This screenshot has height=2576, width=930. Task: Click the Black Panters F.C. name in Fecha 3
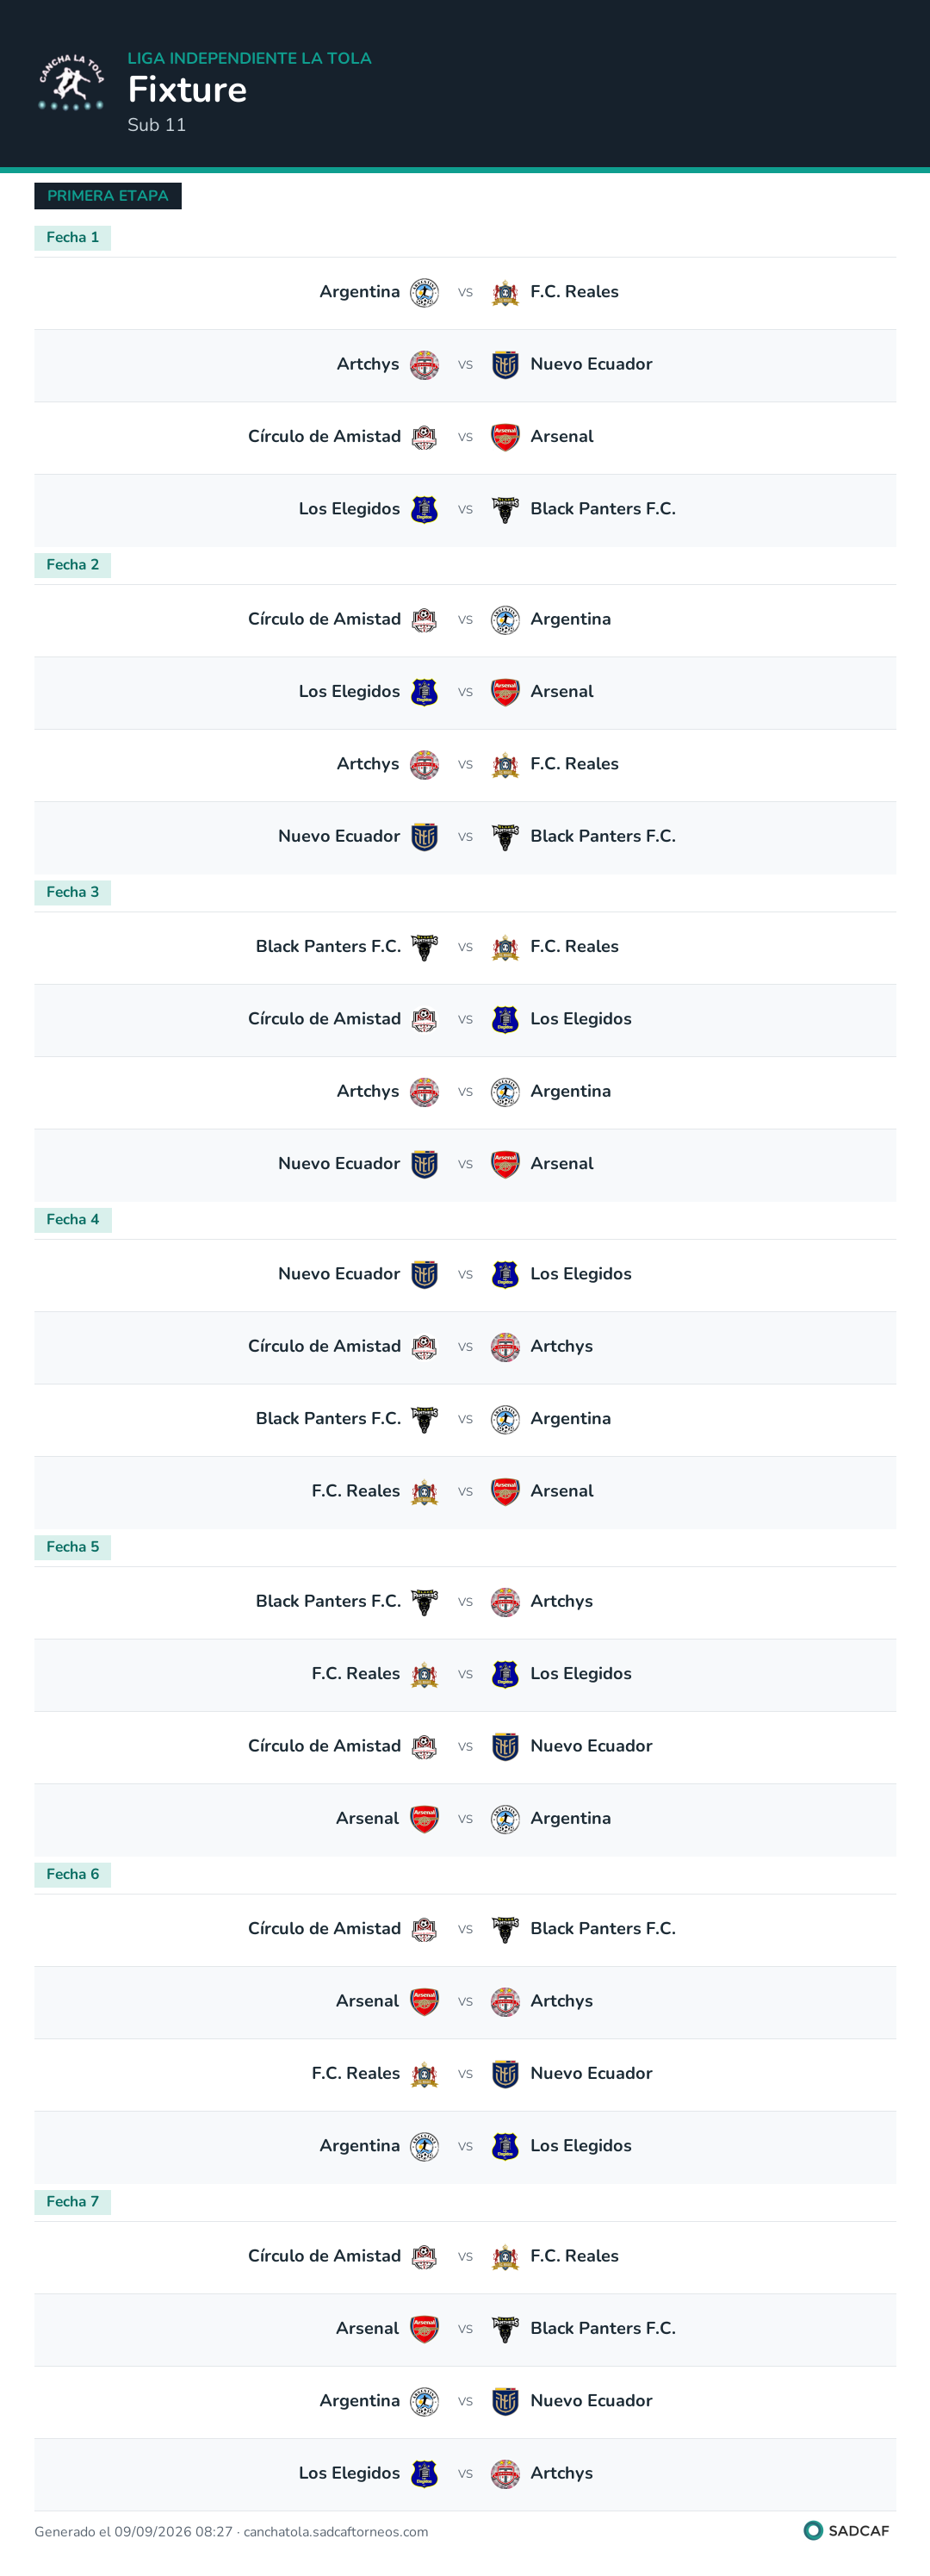pyautogui.click(x=328, y=946)
